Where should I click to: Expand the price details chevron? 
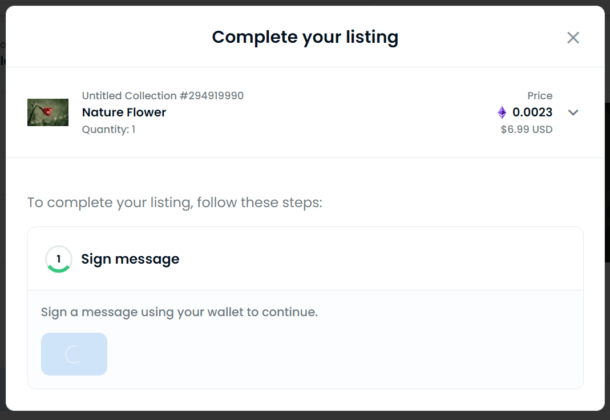(573, 112)
